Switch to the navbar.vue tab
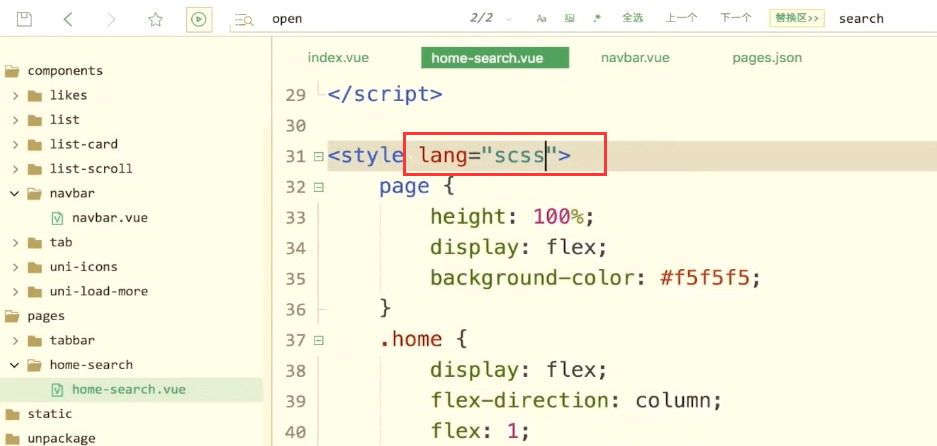Image resolution: width=937 pixels, height=446 pixels. [x=635, y=58]
